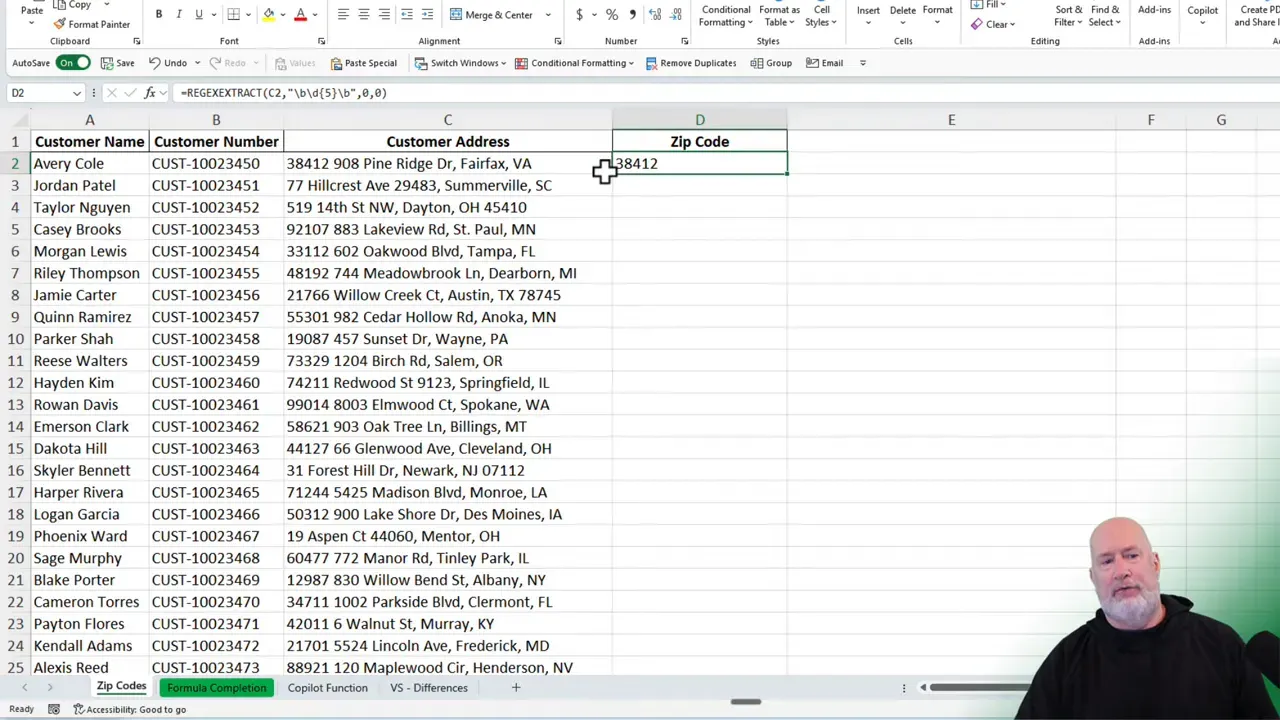Apply Percent Style number format

pyautogui.click(x=612, y=14)
